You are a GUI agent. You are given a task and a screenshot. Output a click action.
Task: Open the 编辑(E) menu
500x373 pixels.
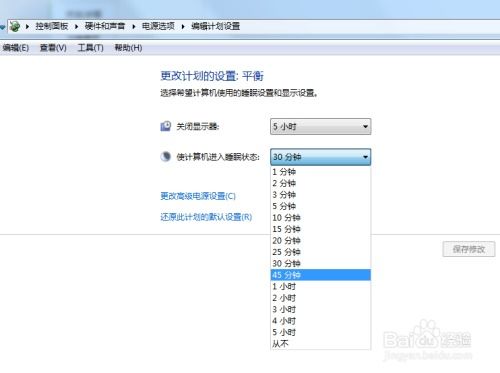click(x=16, y=48)
